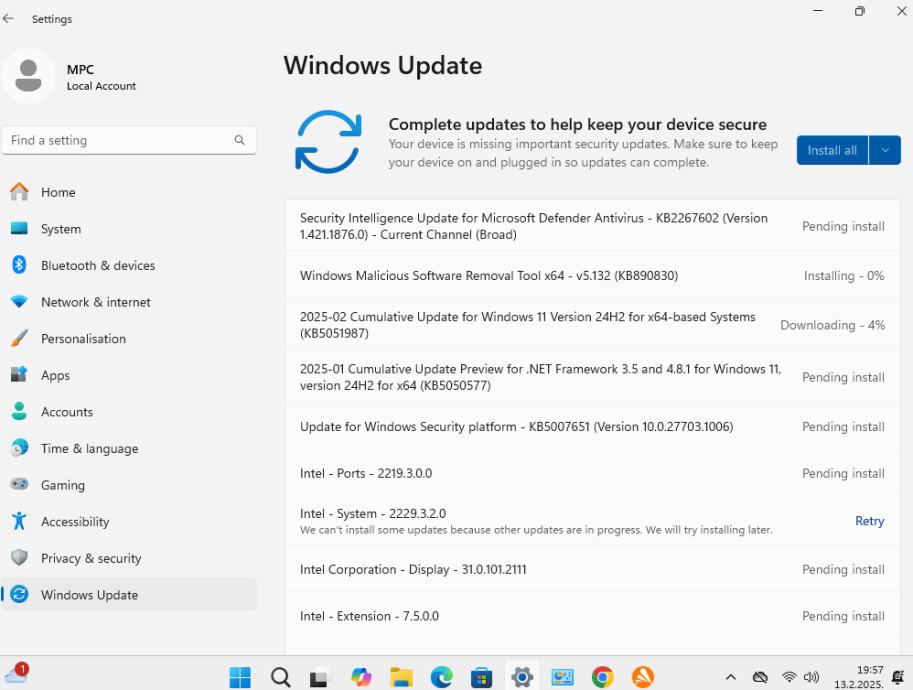Click the search magnifier in Find a setting
This screenshot has width=913, height=690.
[239, 140]
